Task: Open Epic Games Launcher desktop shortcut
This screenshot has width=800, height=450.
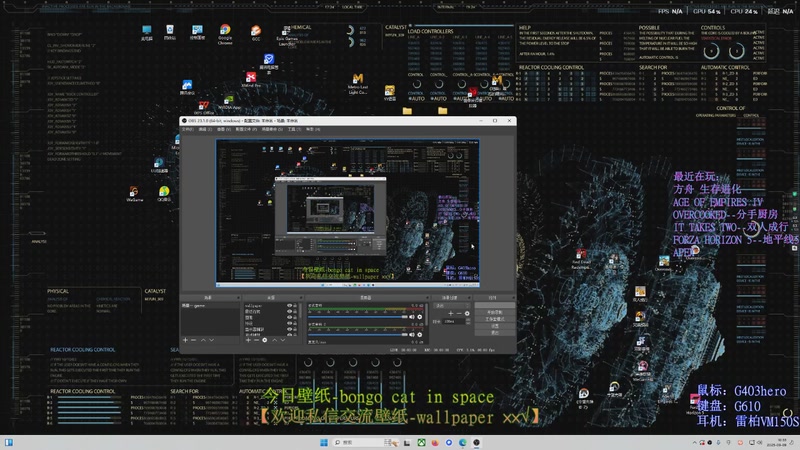Action: coord(287,36)
